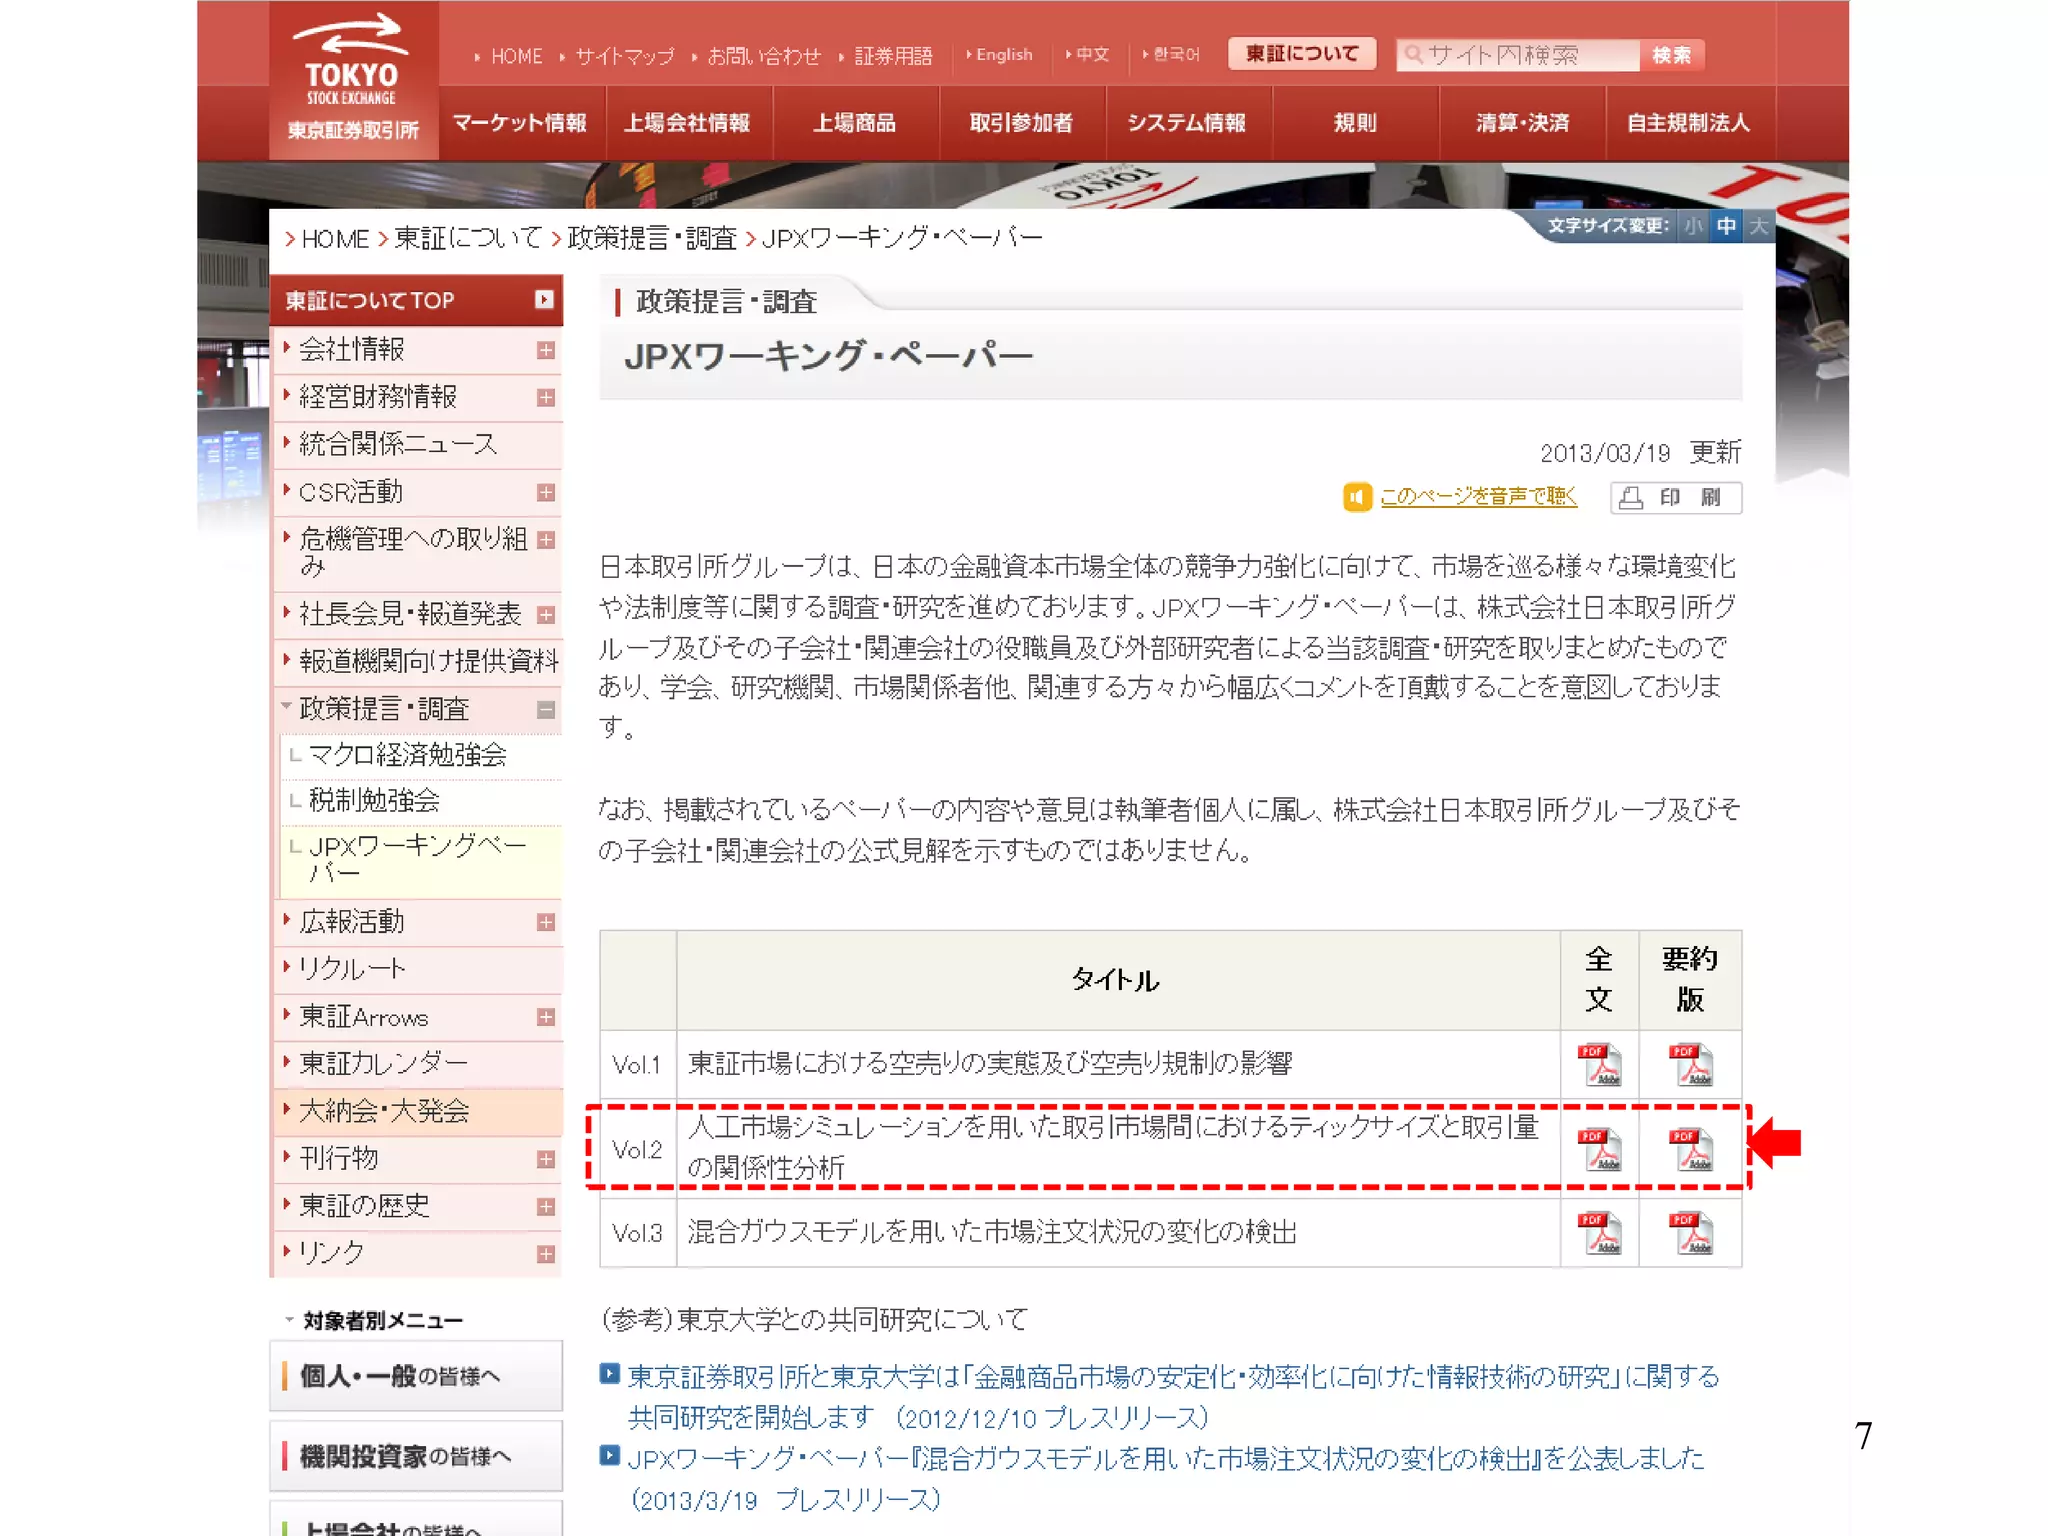Open Vol.1 full-text PDF icon
Image resolution: width=2048 pixels, height=1536 pixels.
click(1598, 1065)
